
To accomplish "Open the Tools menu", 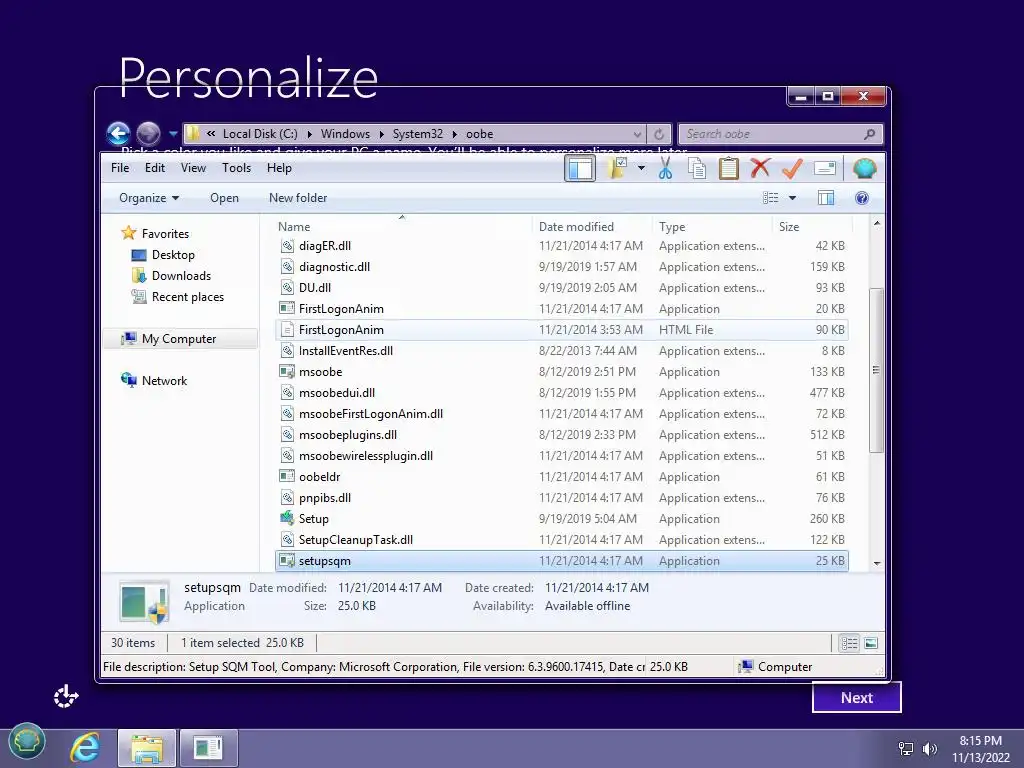I will click(x=236, y=168).
